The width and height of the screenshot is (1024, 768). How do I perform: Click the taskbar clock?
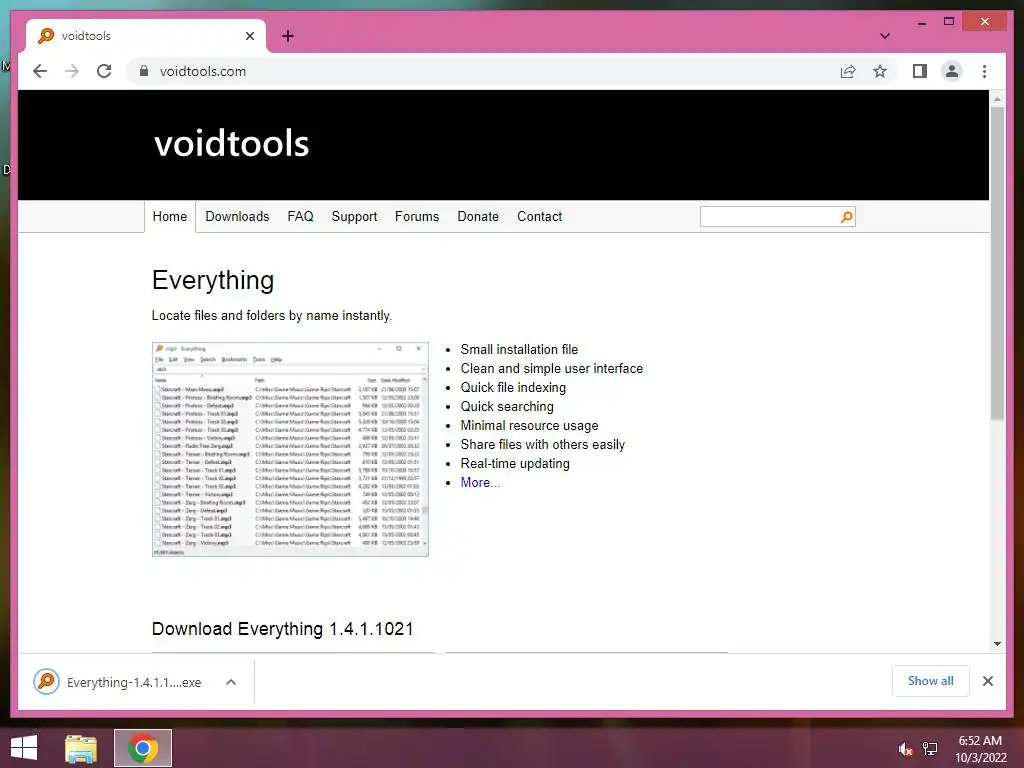[x=980, y=749]
